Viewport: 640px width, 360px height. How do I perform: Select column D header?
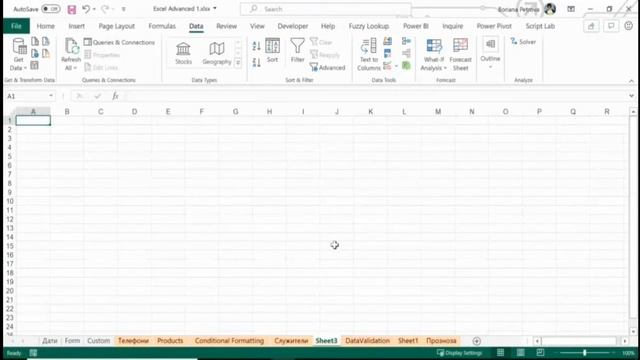click(x=134, y=111)
